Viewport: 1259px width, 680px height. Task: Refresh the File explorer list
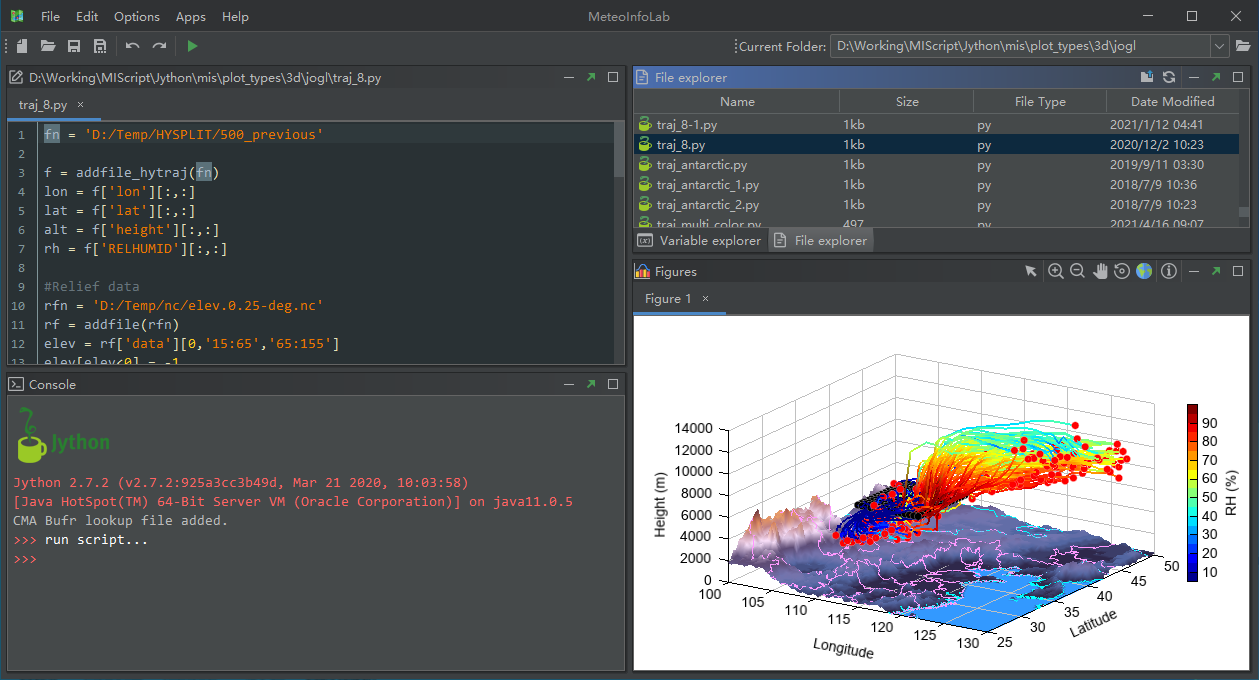[x=1168, y=77]
